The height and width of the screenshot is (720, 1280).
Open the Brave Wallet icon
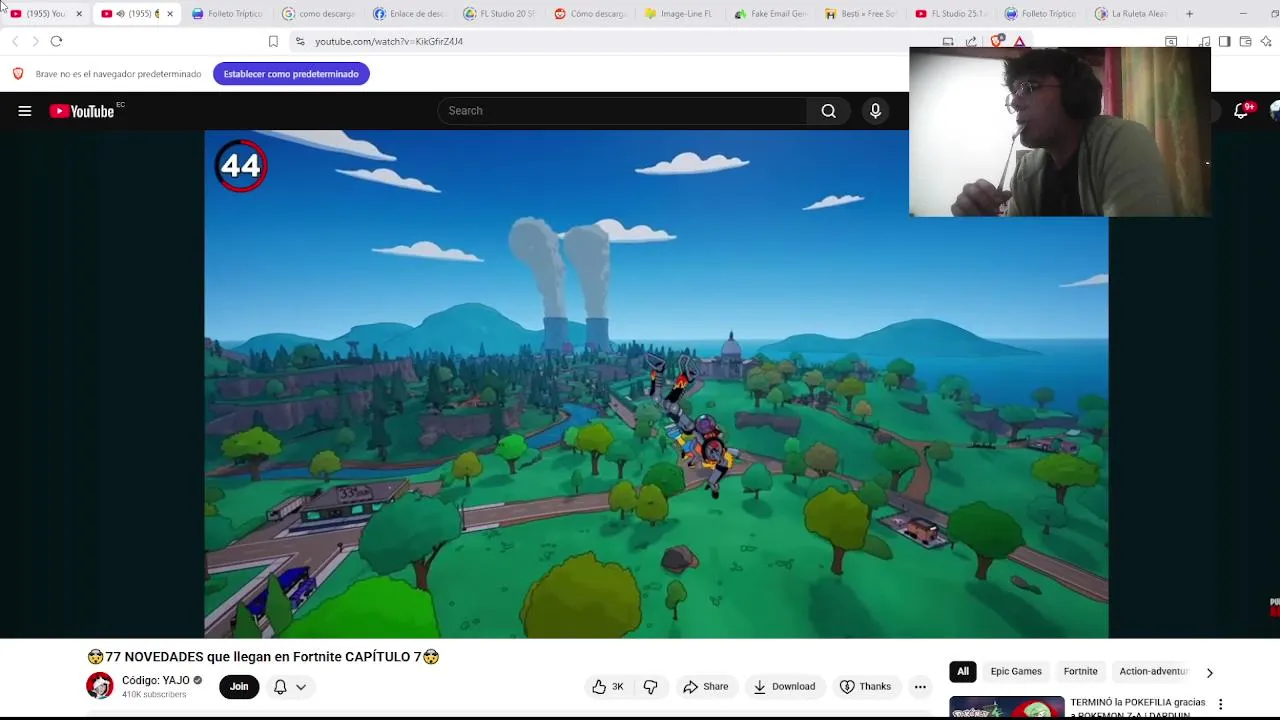pos(1245,41)
